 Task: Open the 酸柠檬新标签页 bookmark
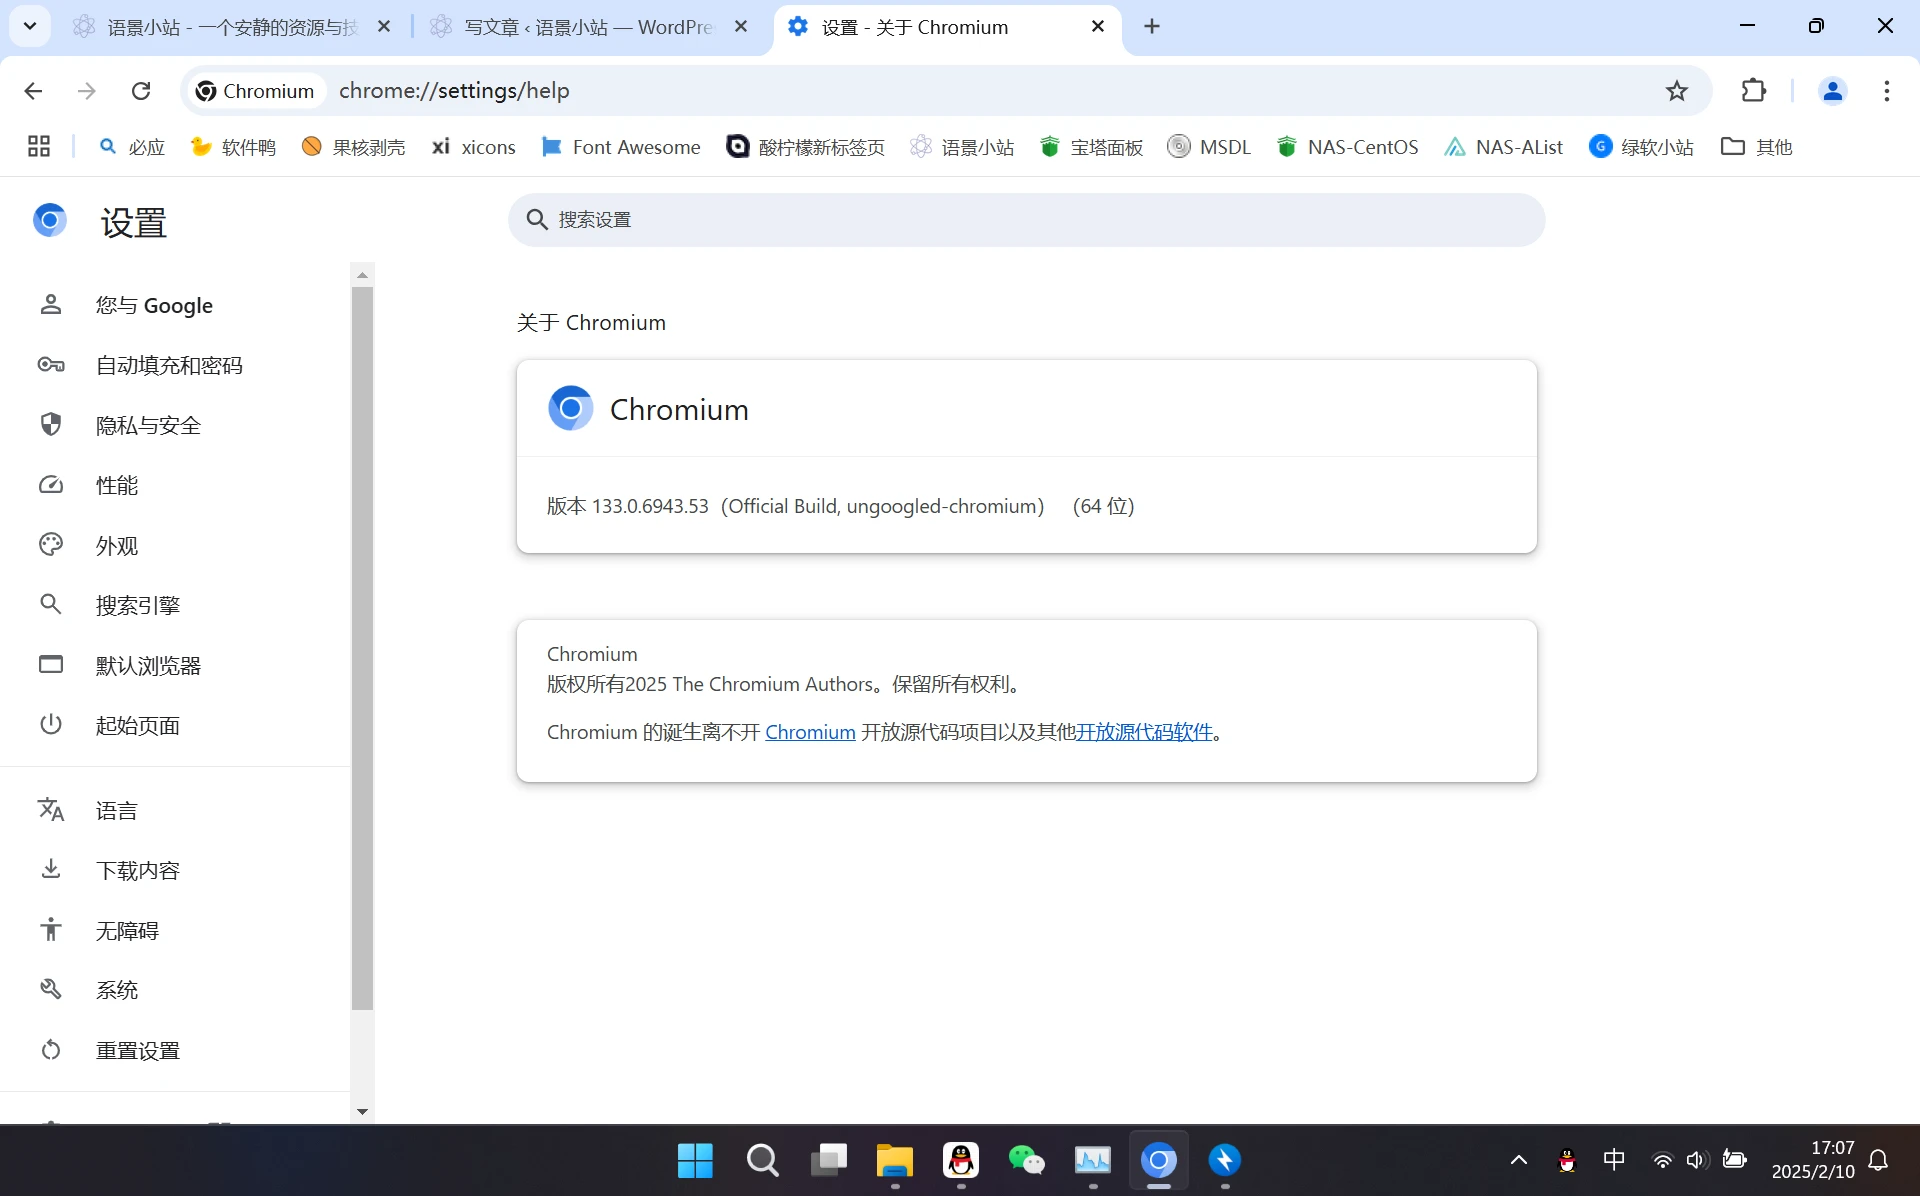click(805, 147)
